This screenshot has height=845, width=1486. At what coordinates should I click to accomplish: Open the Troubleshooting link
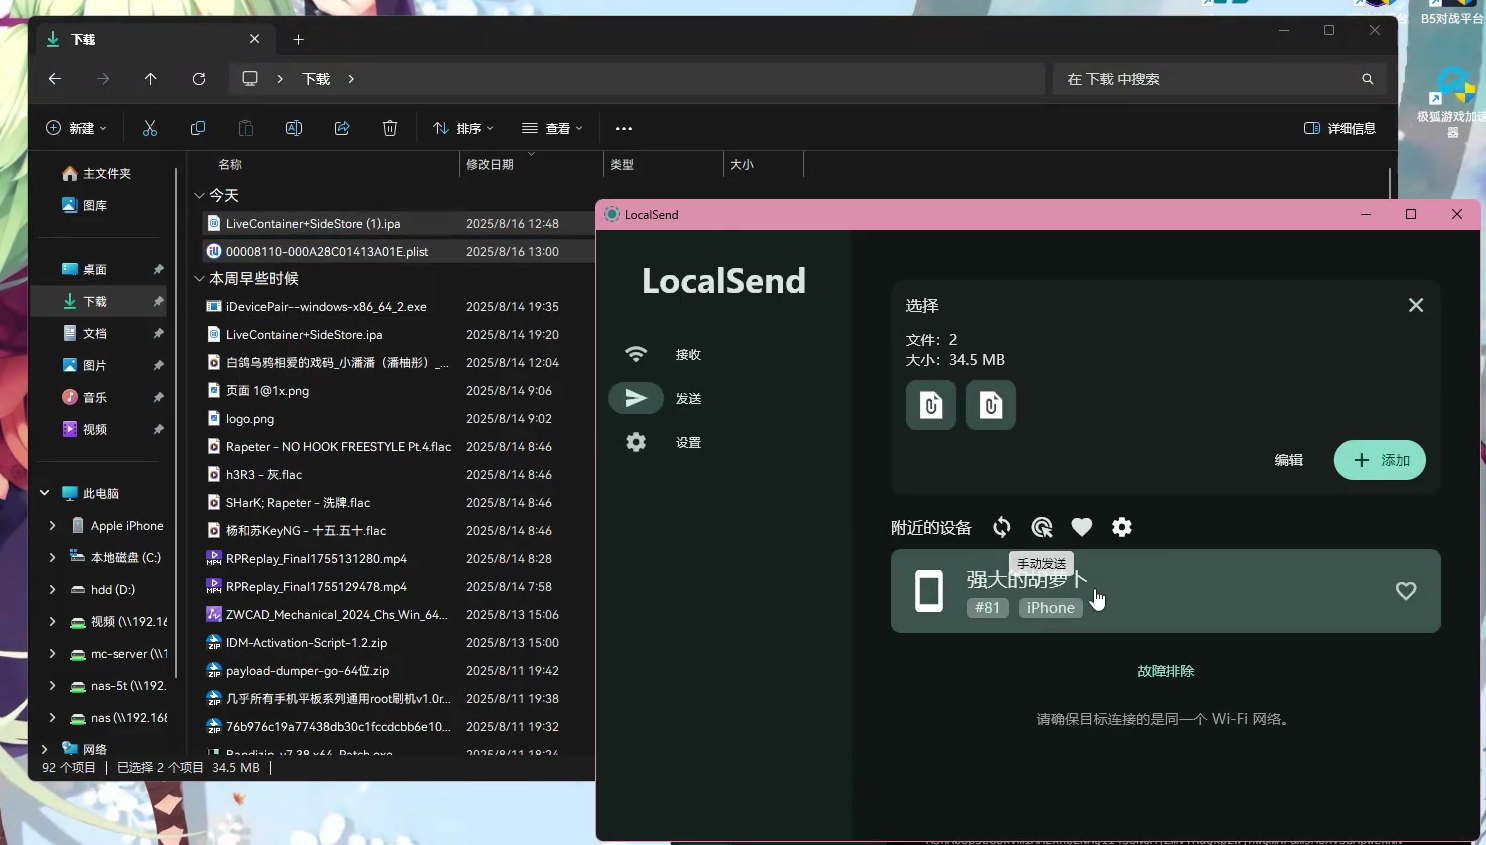pos(1165,671)
